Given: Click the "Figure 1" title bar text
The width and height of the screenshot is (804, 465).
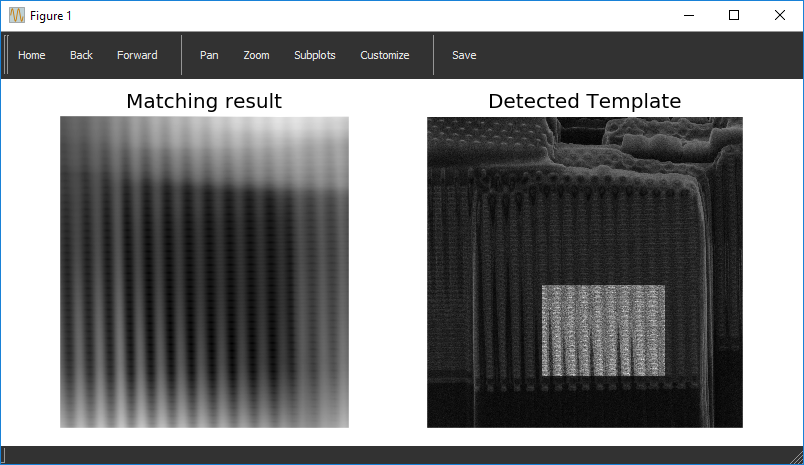Looking at the screenshot, I should 51,16.
